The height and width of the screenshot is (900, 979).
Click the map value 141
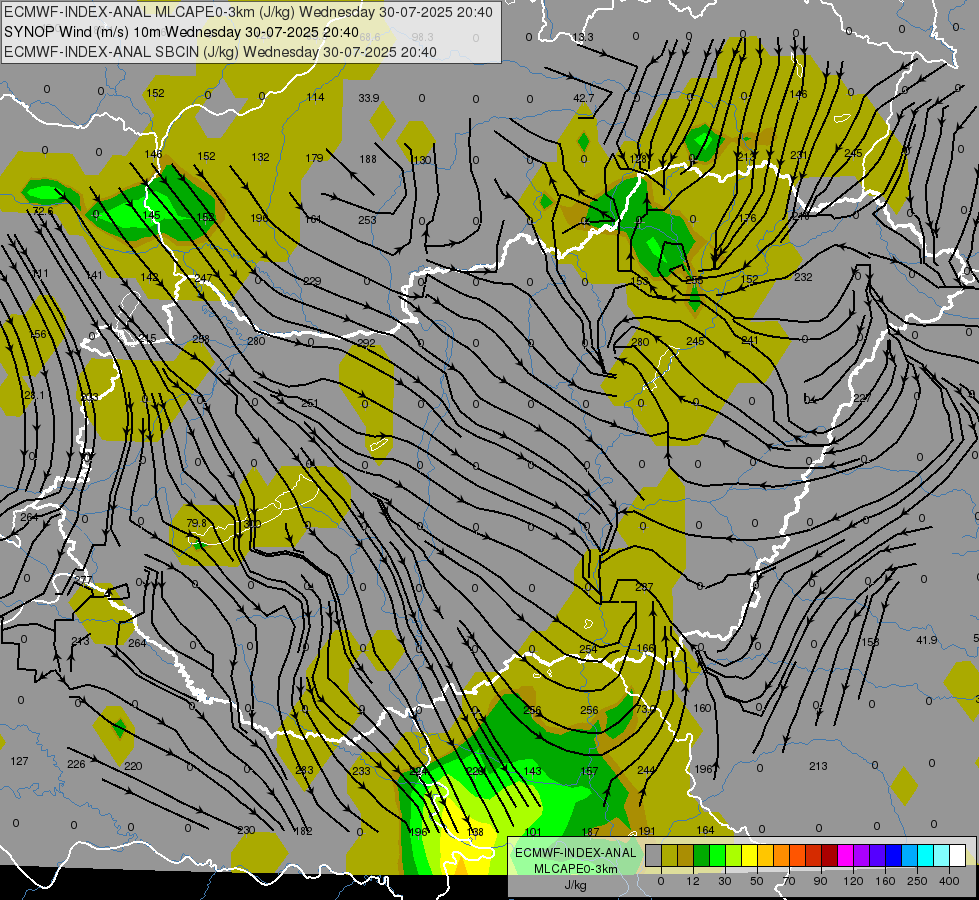click(94, 275)
